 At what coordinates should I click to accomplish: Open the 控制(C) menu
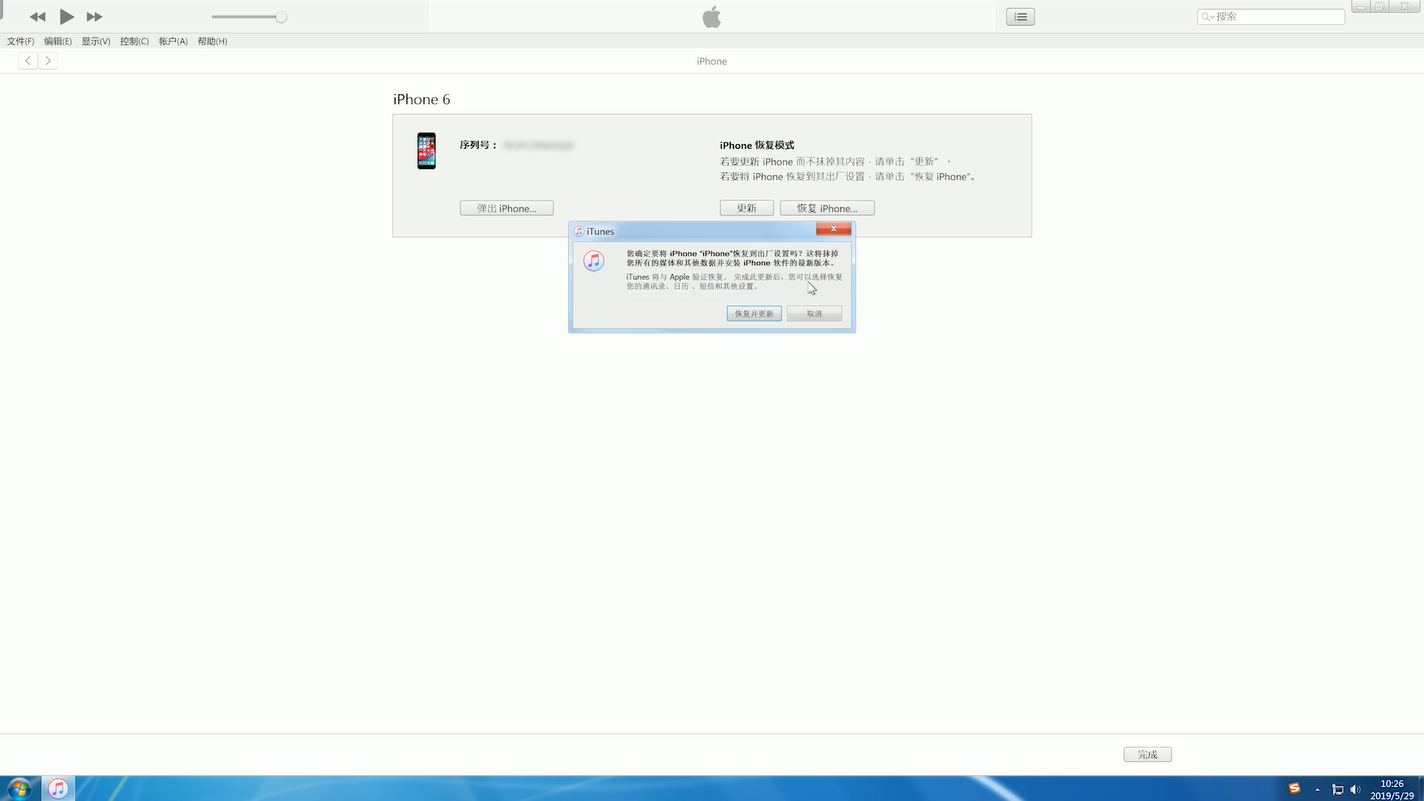134,41
